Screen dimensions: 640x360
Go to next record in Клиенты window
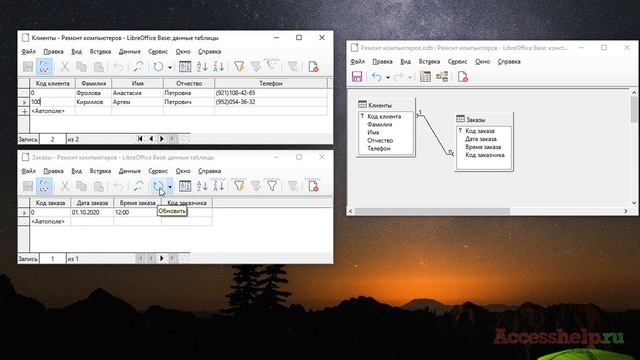point(162,139)
